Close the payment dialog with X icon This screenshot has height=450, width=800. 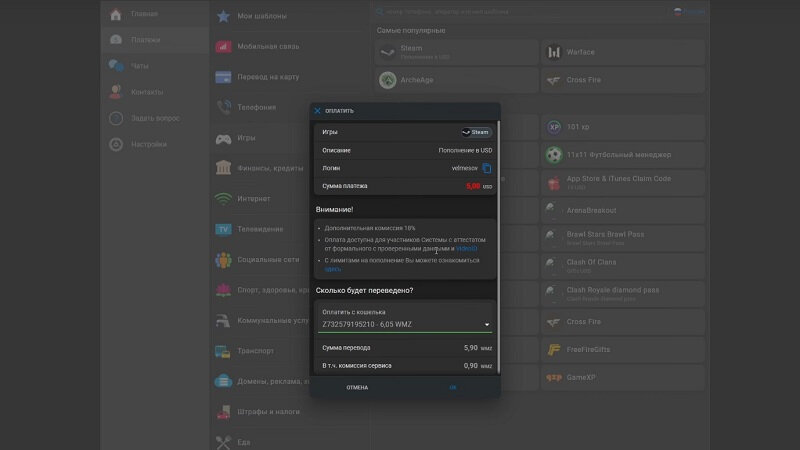click(x=317, y=111)
